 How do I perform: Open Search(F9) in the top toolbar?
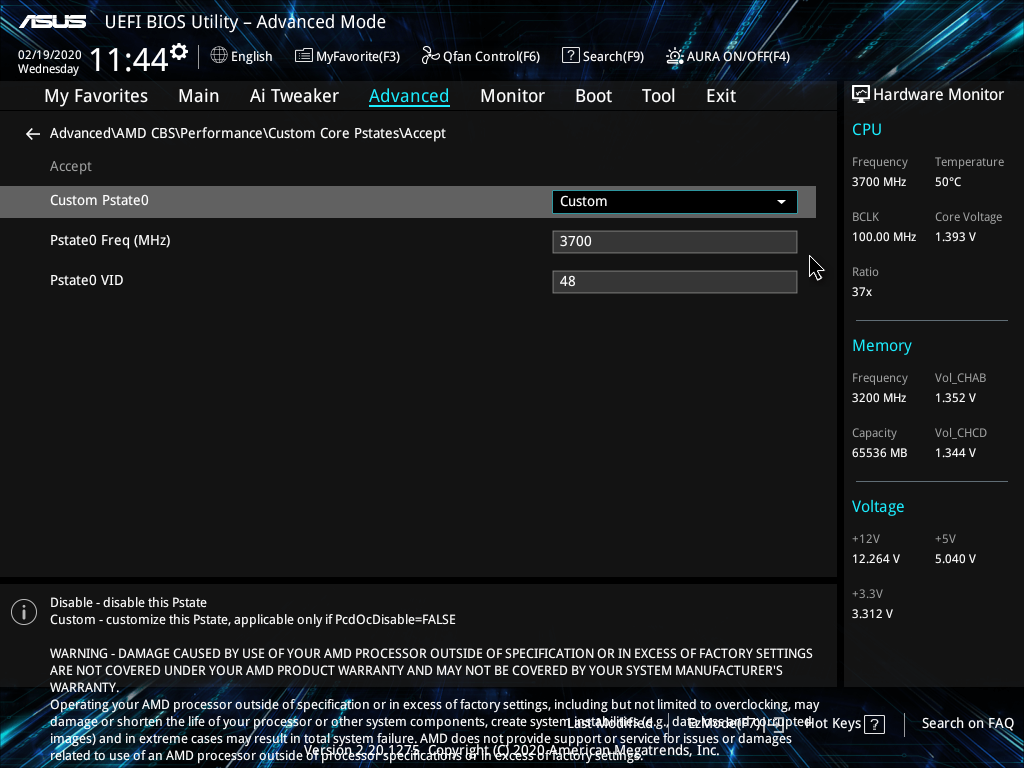[602, 56]
